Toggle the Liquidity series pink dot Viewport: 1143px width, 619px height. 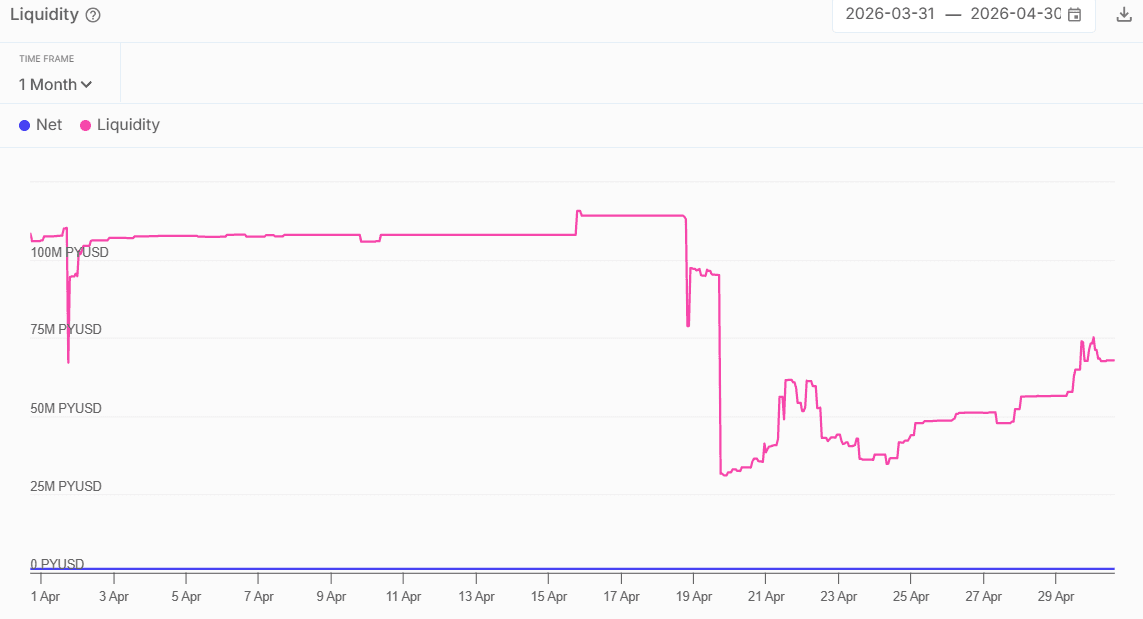[85, 125]
